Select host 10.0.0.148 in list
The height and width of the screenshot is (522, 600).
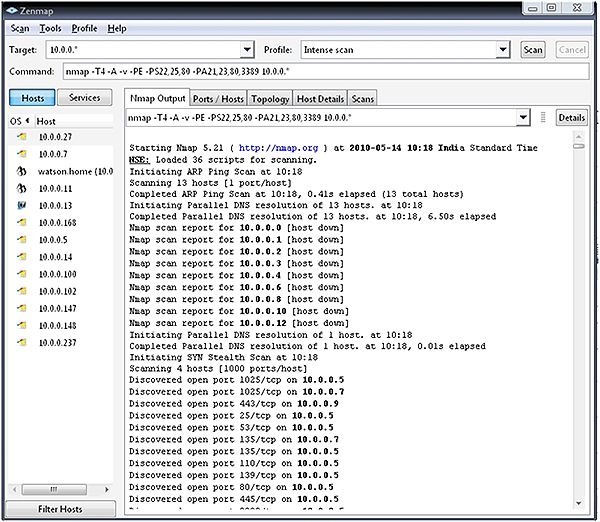(x=58, y=326)
